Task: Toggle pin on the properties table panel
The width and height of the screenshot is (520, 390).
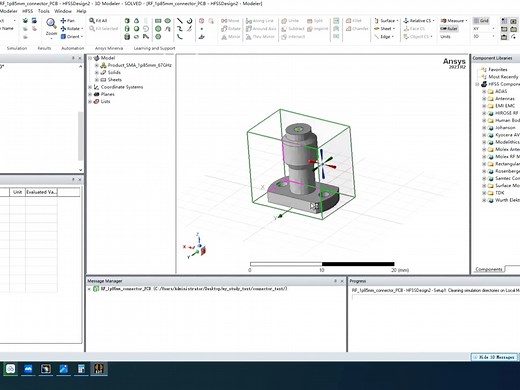Action: [x=73, y=179]
